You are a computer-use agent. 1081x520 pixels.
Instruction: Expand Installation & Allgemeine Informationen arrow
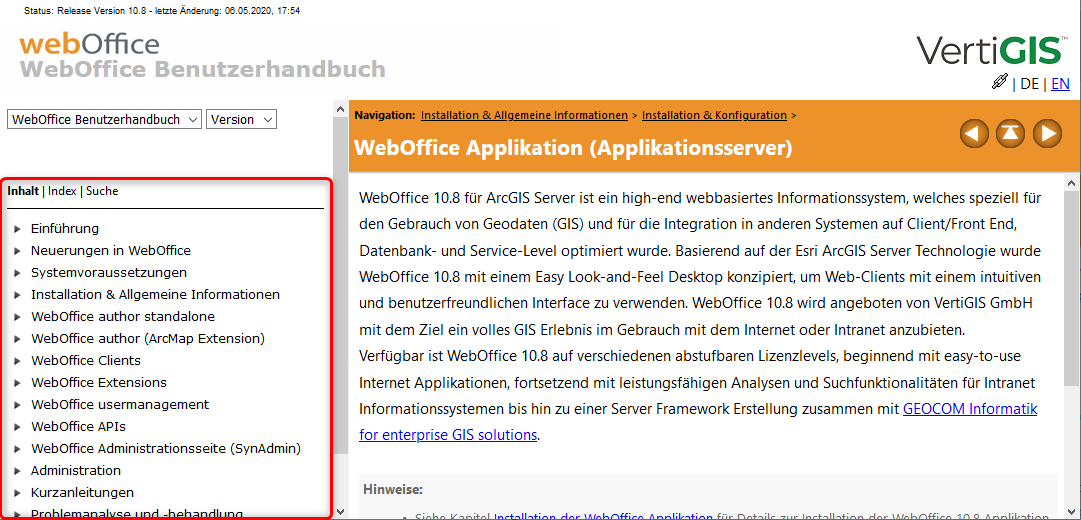(x=17, y=294)
